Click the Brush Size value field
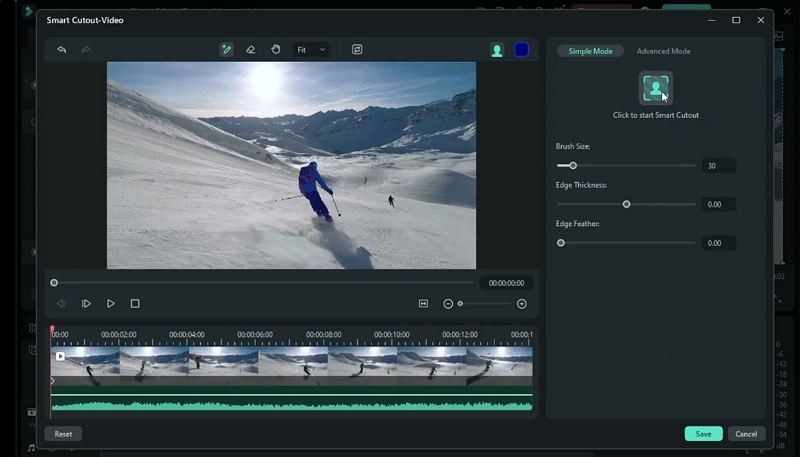 coord(718,166)
